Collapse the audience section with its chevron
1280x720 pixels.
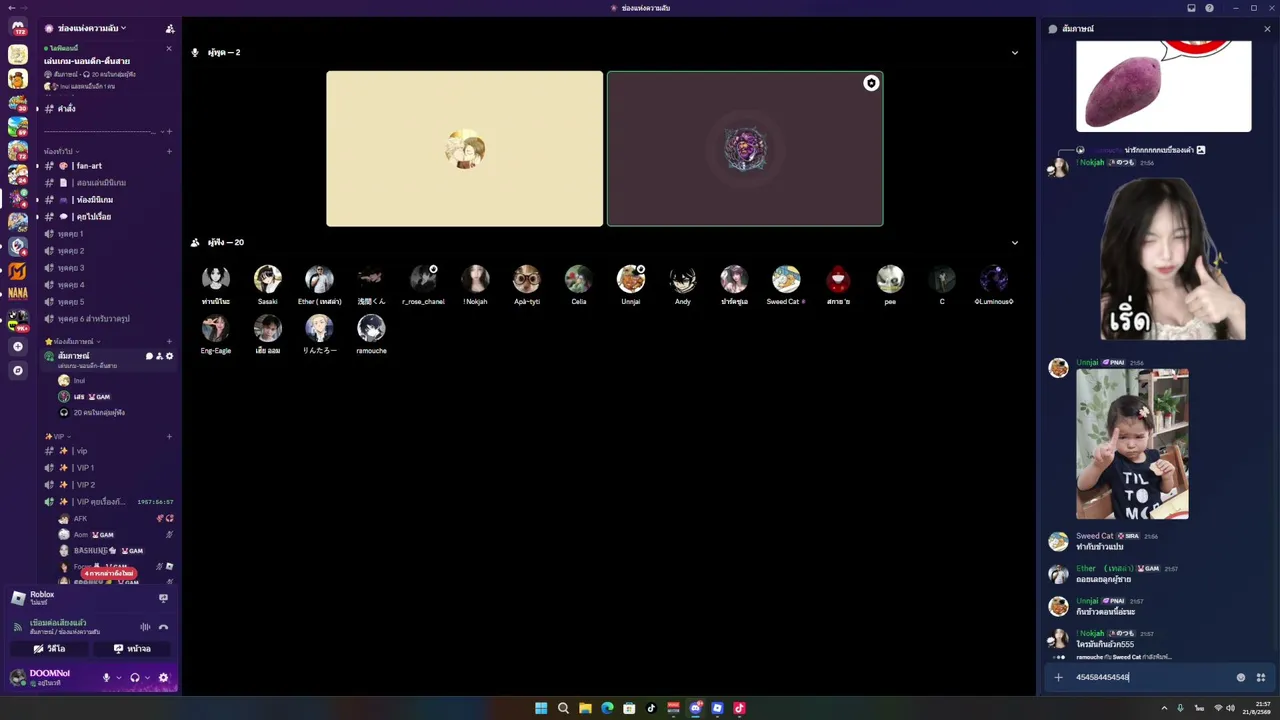(1015, 243)
